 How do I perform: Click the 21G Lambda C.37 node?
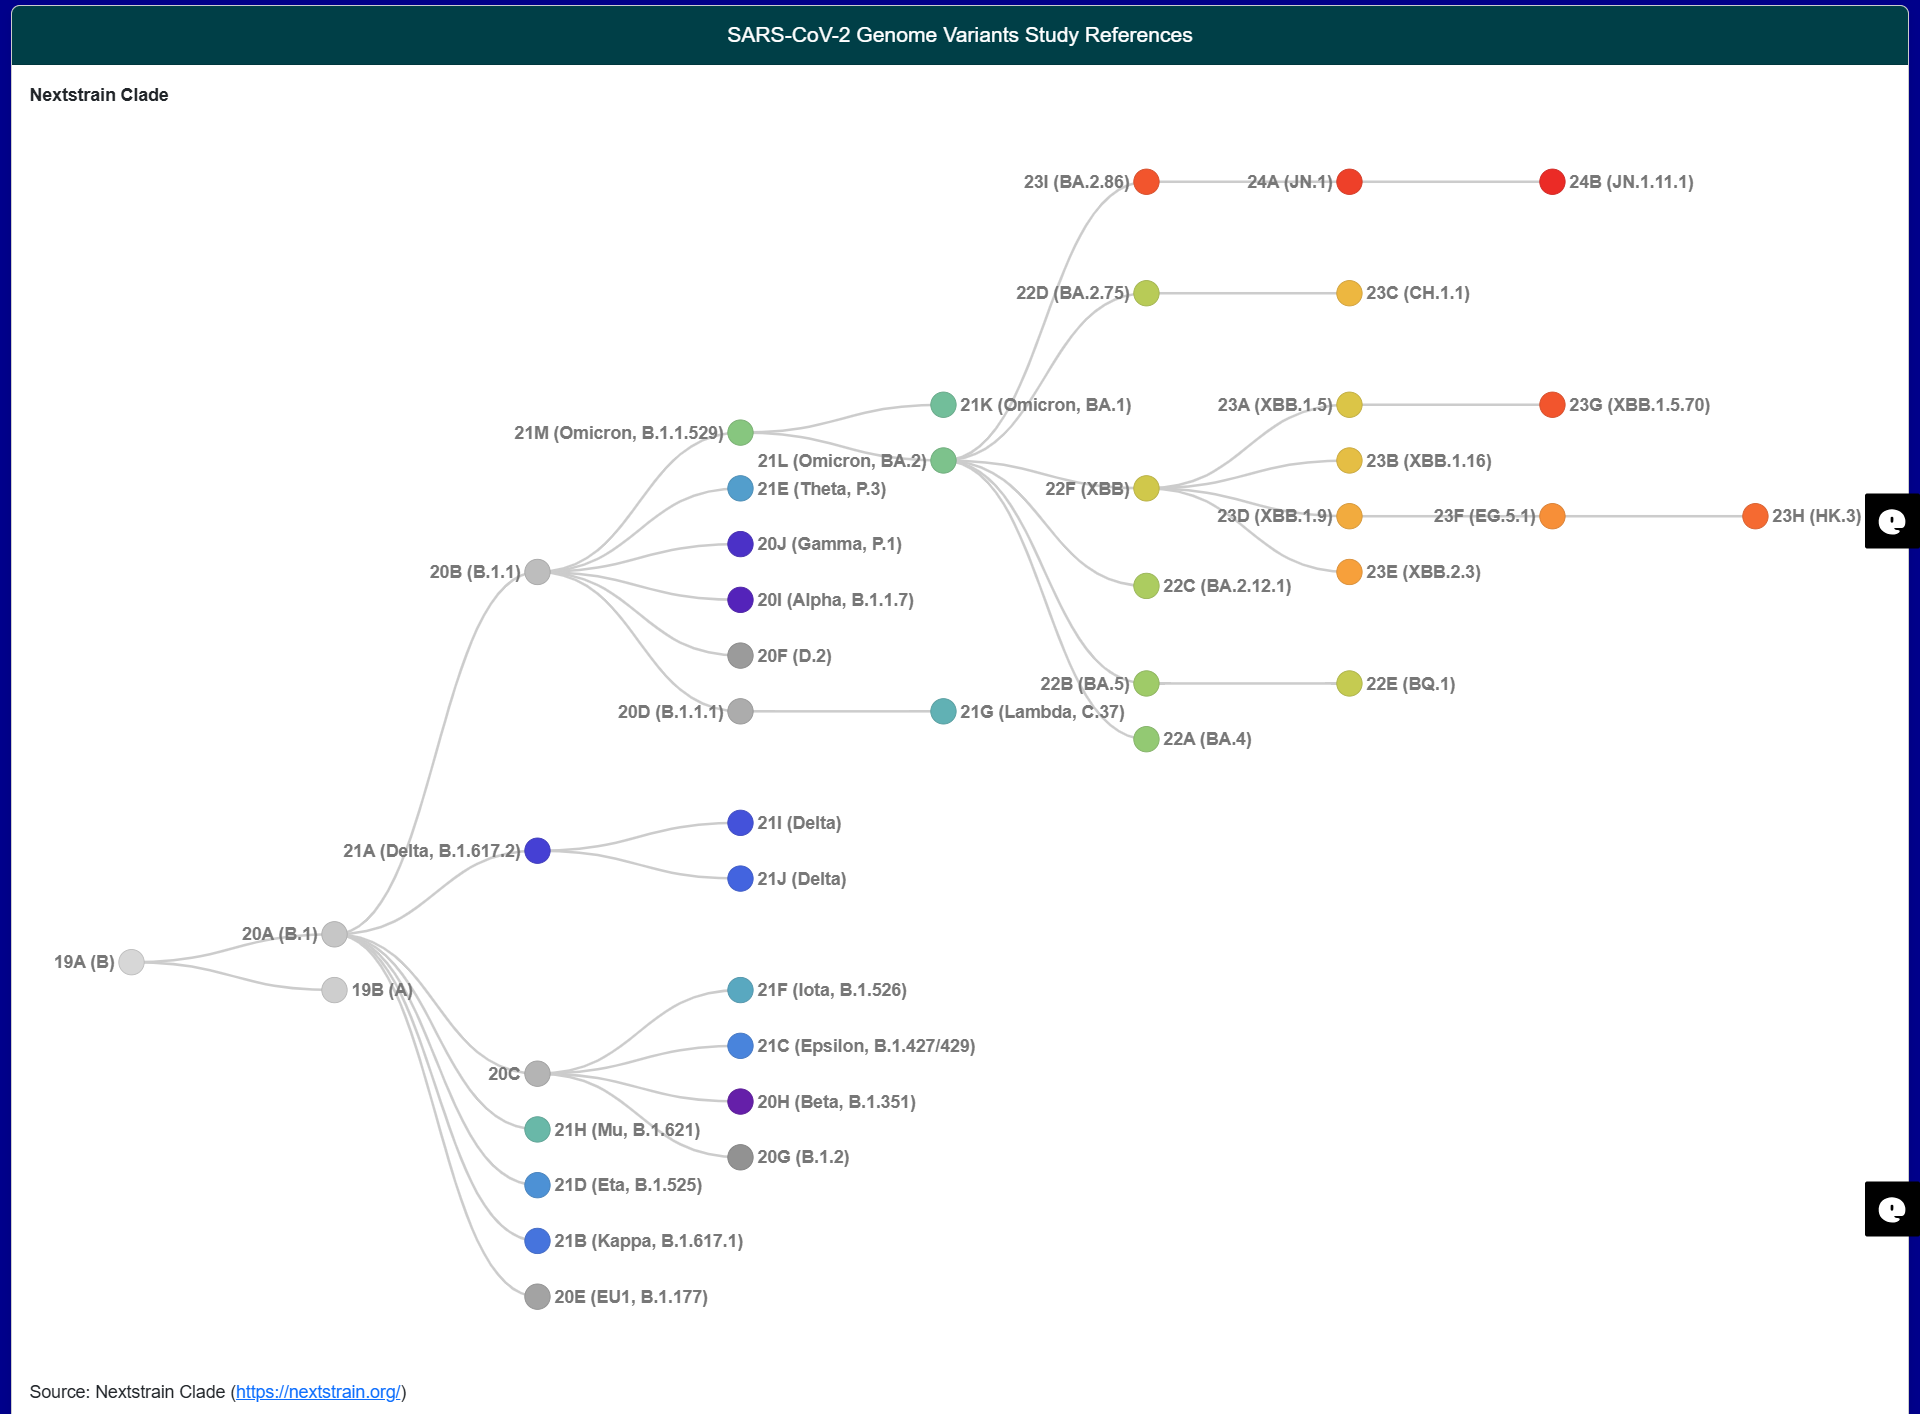tap(943, 711)
